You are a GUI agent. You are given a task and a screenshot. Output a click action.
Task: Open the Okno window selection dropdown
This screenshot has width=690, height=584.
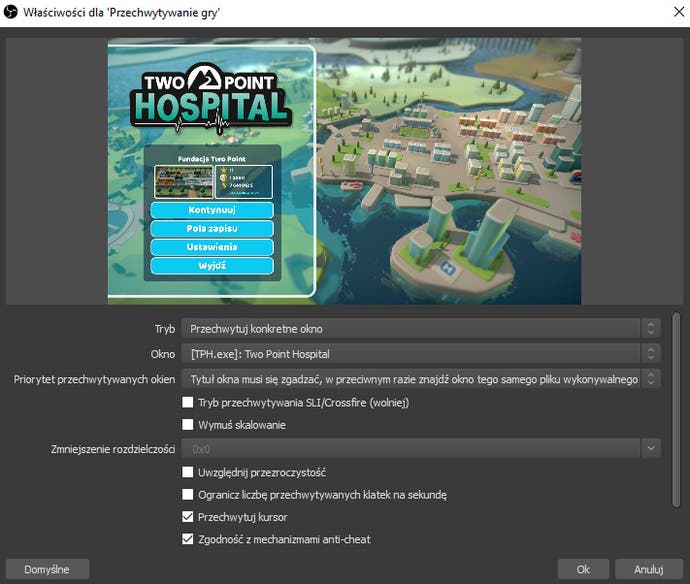pyautogui.click(x=421, y=353)
